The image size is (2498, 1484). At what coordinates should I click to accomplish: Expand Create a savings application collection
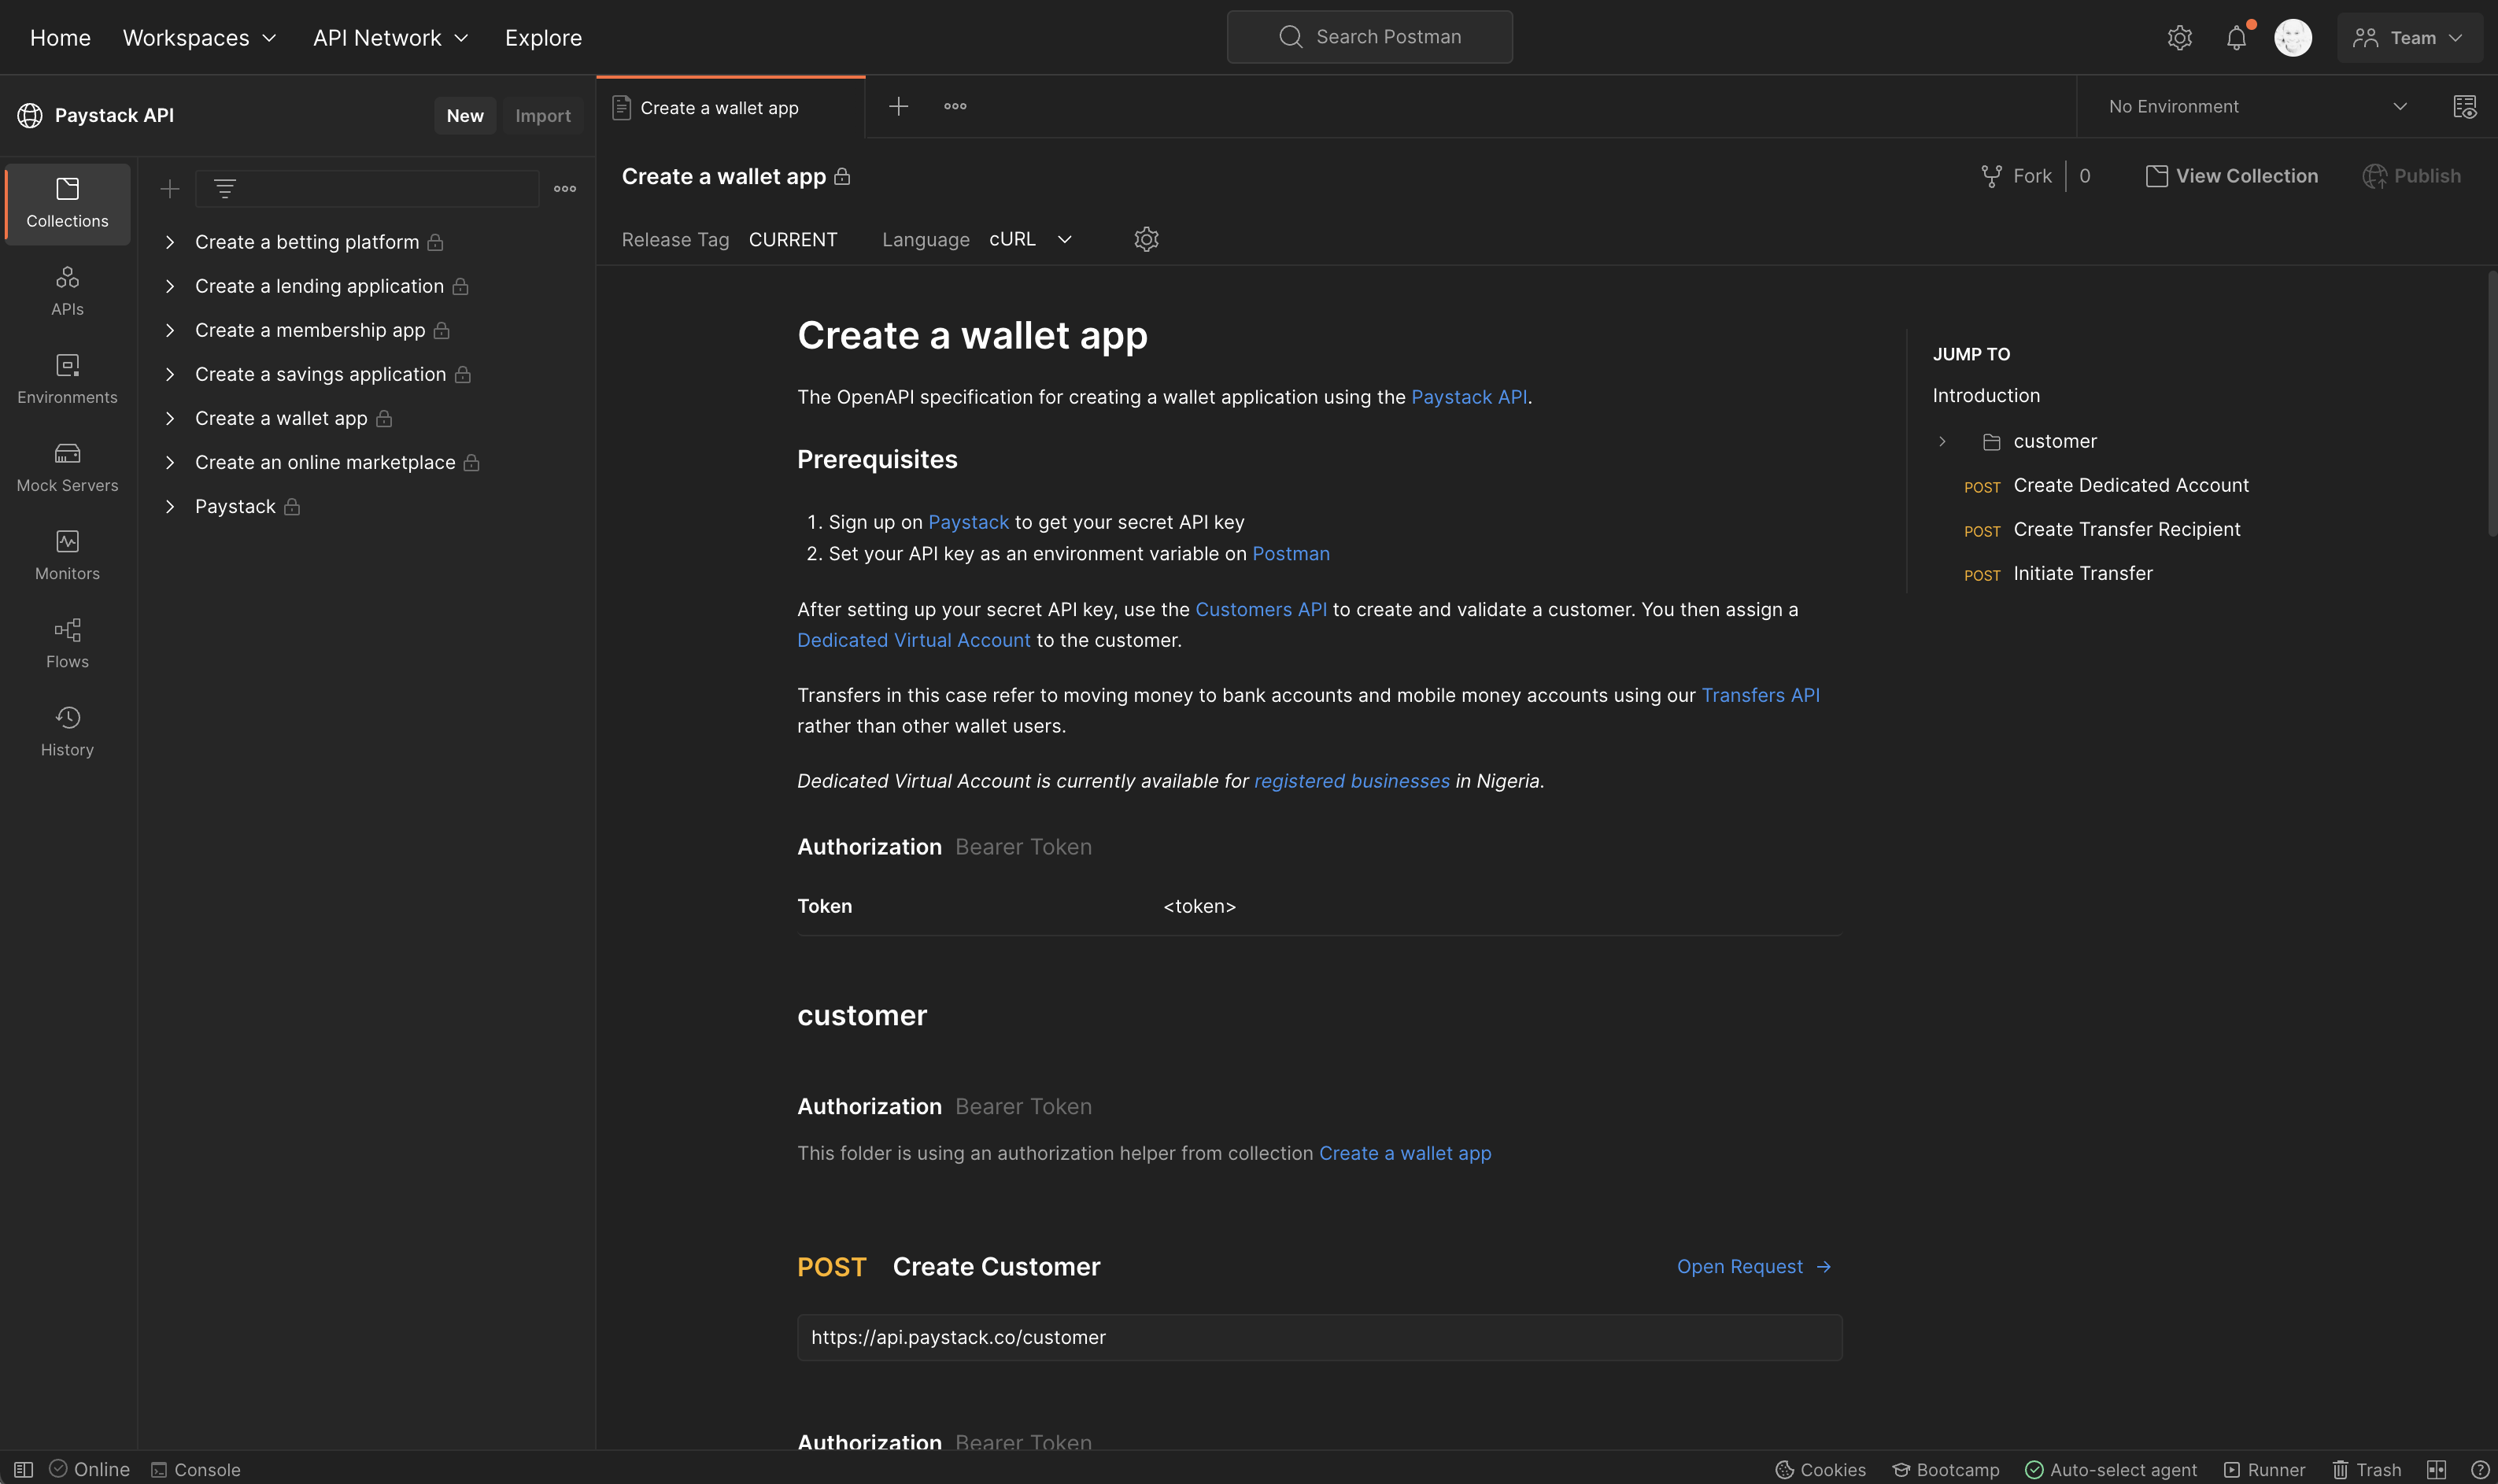170,374
